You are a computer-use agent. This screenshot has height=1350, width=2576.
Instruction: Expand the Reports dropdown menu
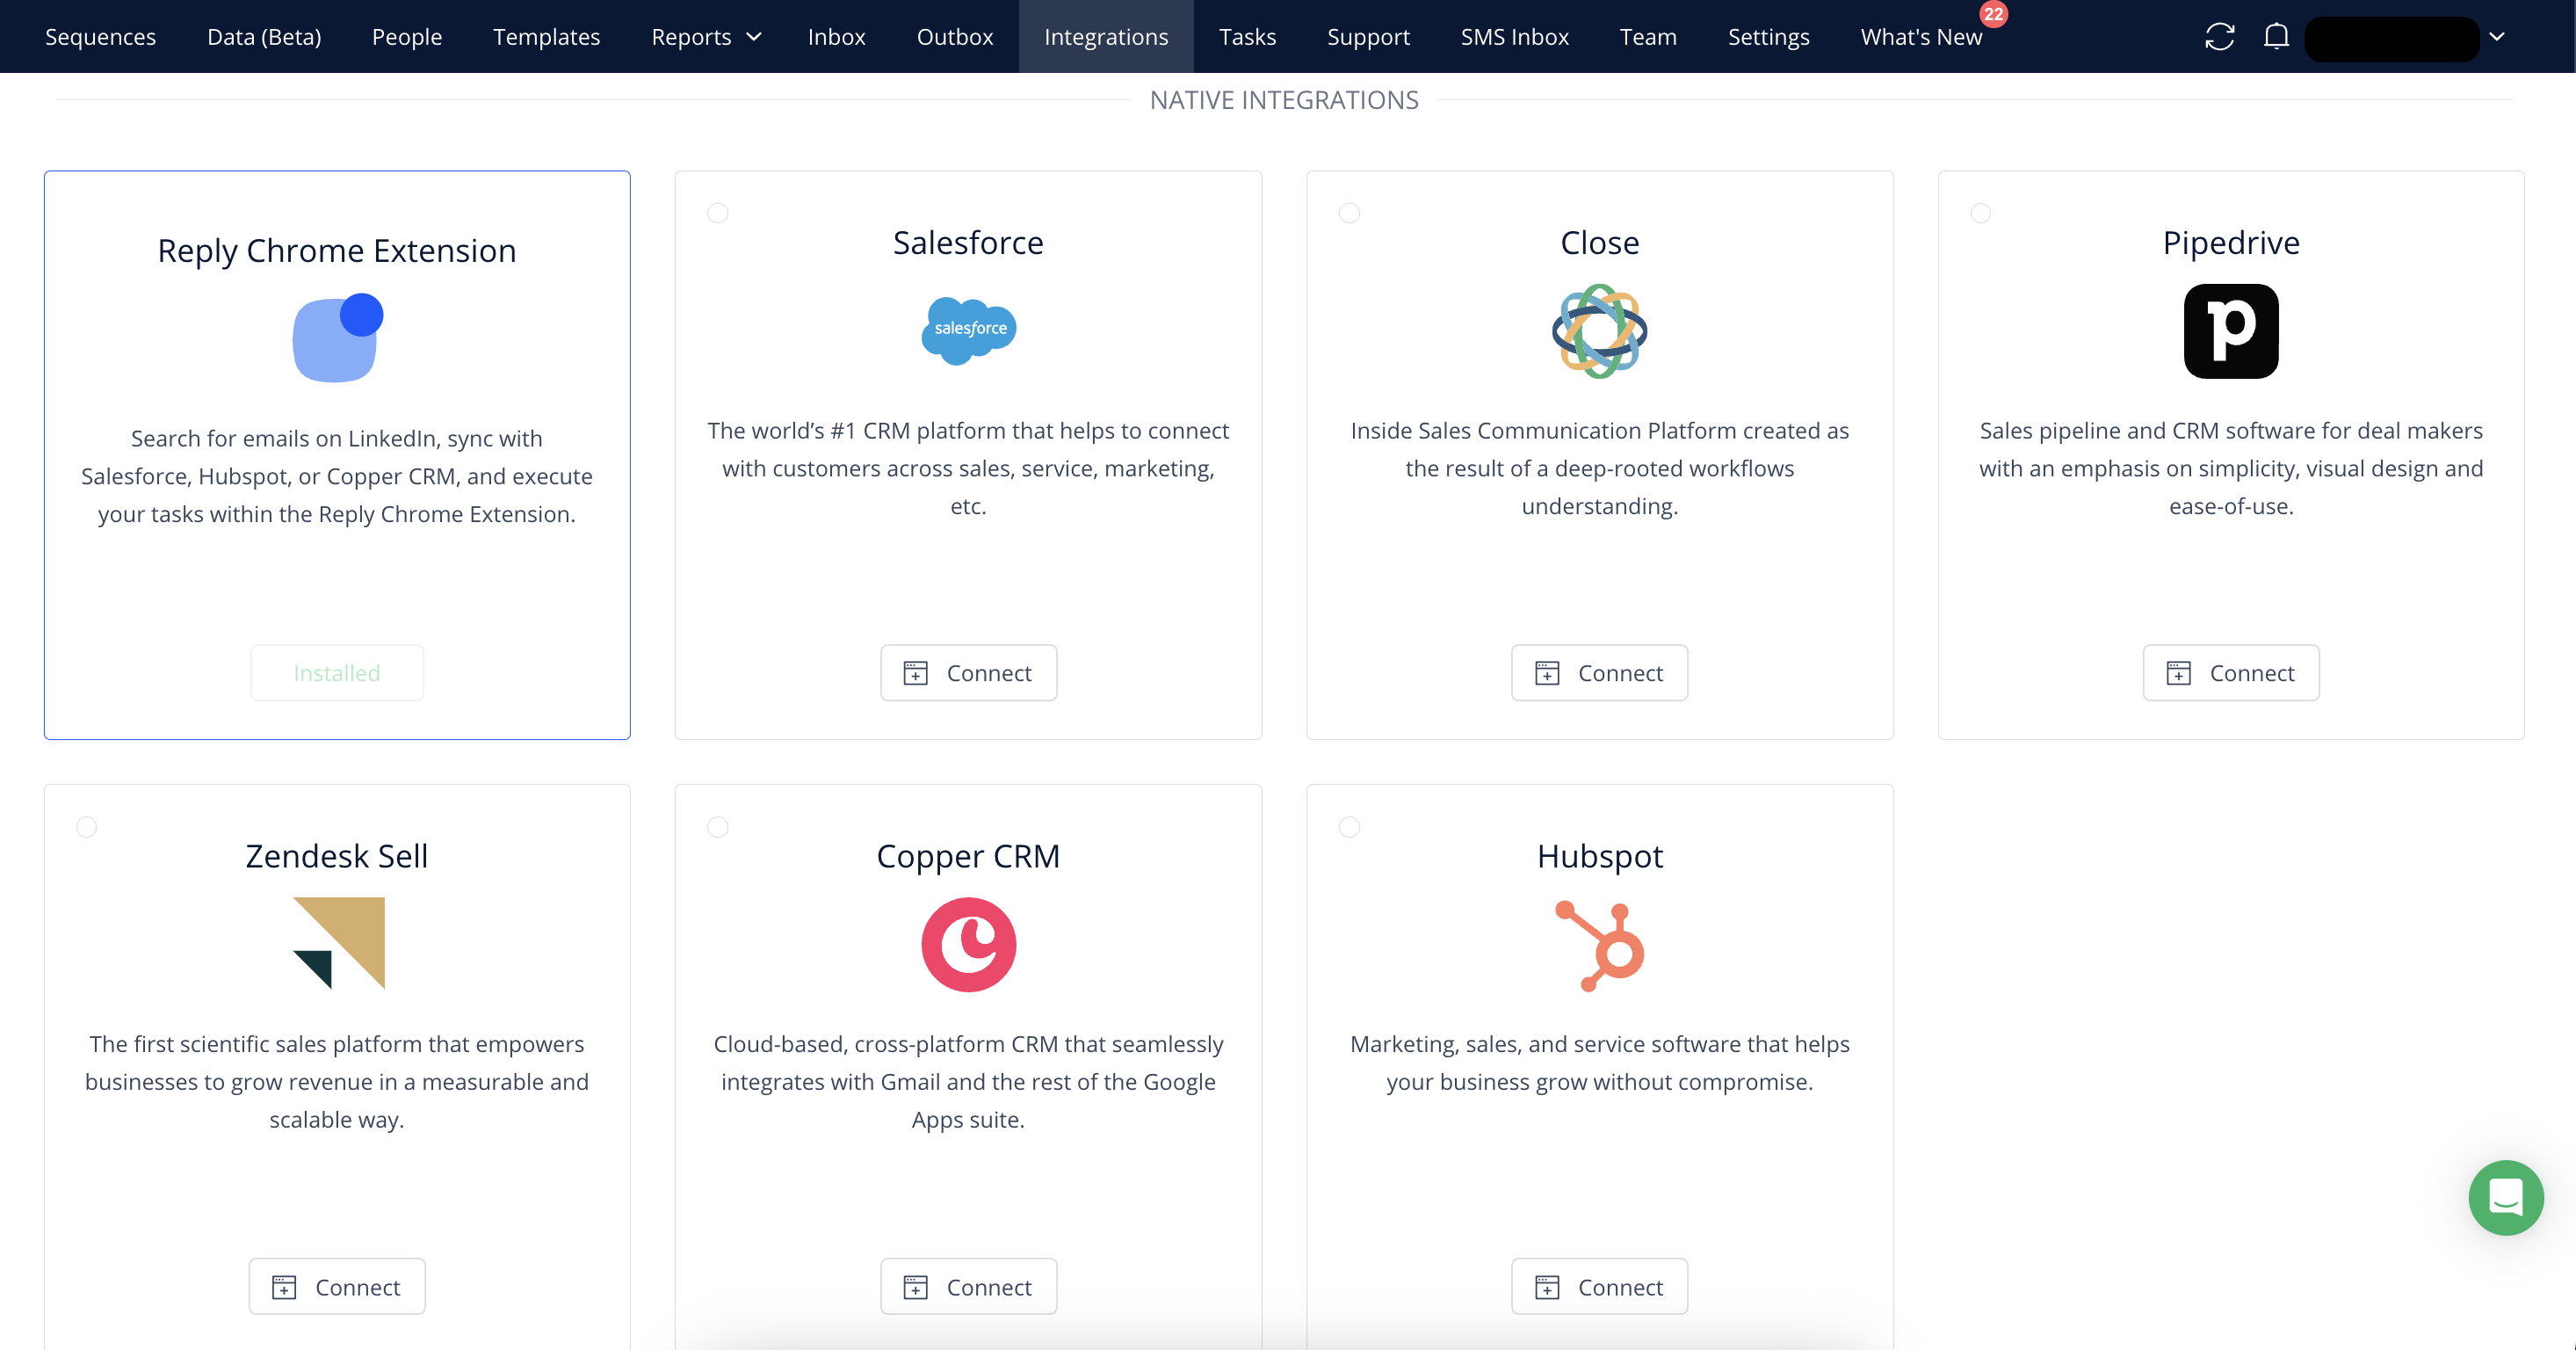706,37
